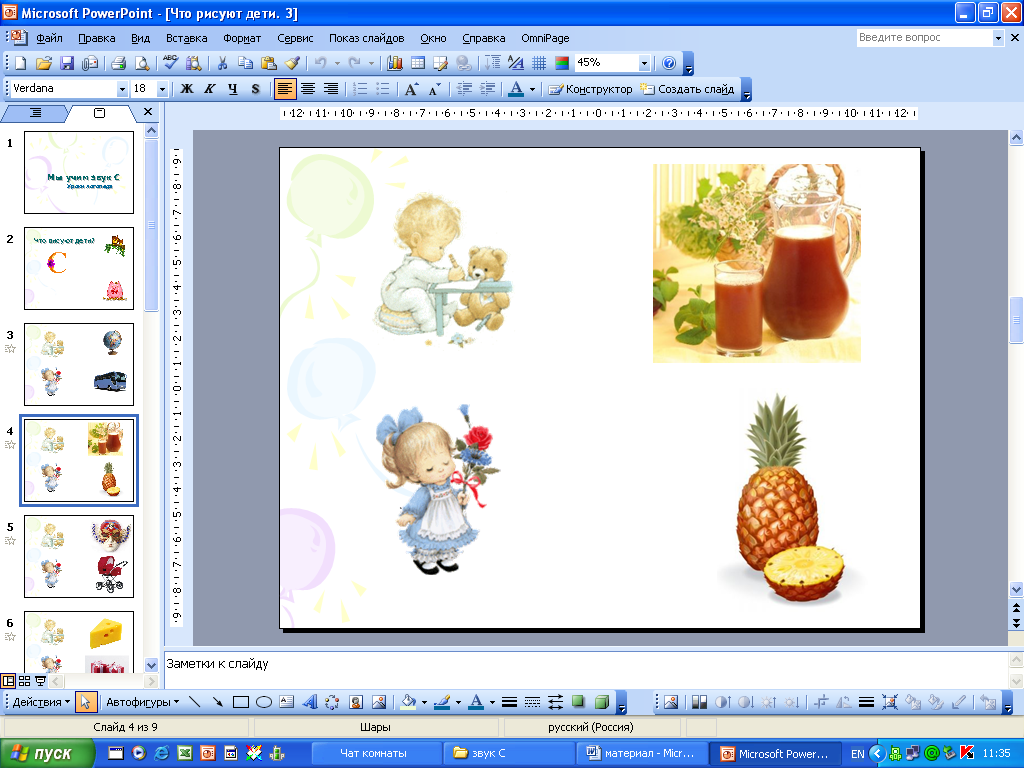
Task: Toggle numbered list
Action: (360, 89)
